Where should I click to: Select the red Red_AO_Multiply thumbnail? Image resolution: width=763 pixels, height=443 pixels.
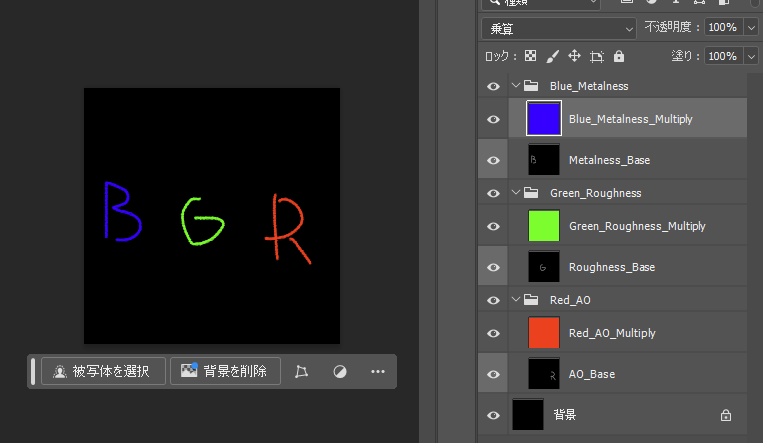tap(544, 332)
